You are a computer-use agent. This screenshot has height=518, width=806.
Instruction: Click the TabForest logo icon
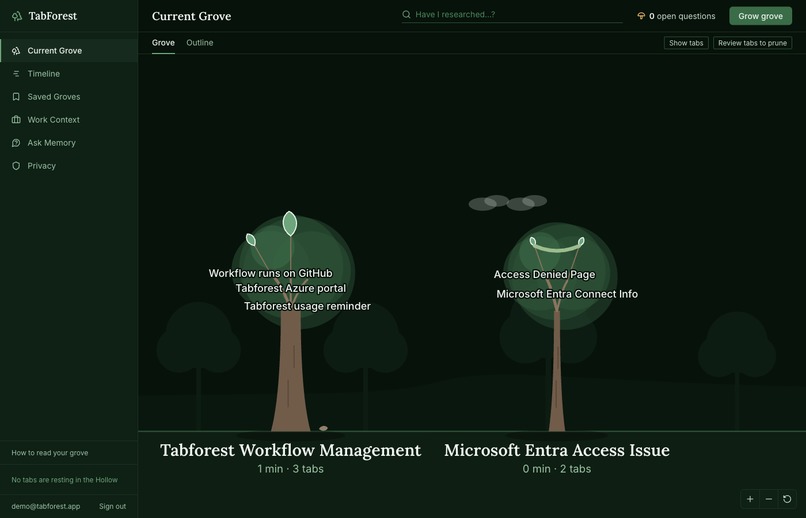17,16
